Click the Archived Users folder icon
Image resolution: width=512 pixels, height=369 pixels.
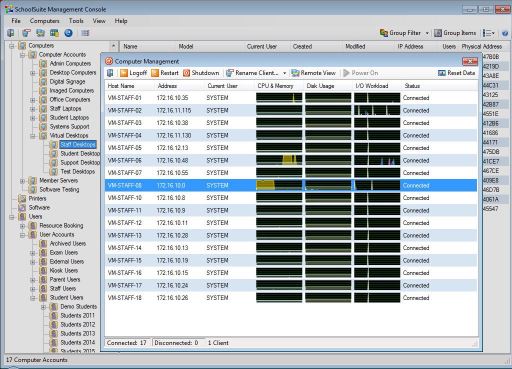[x=43, y=243]
